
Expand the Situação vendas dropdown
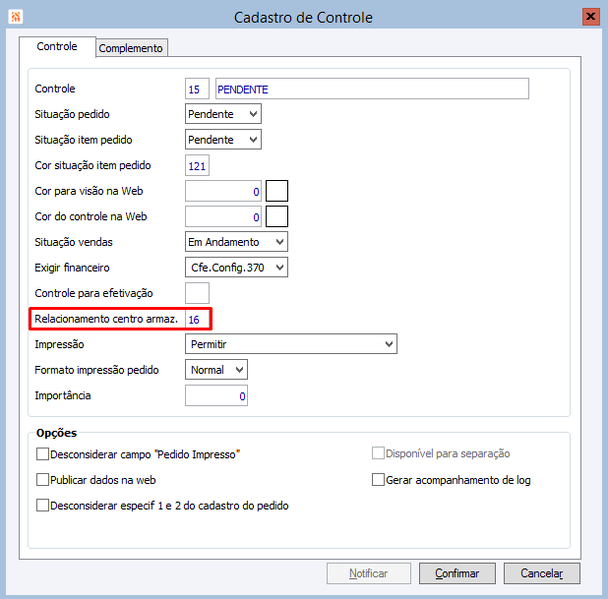click(x=236, y=242)
